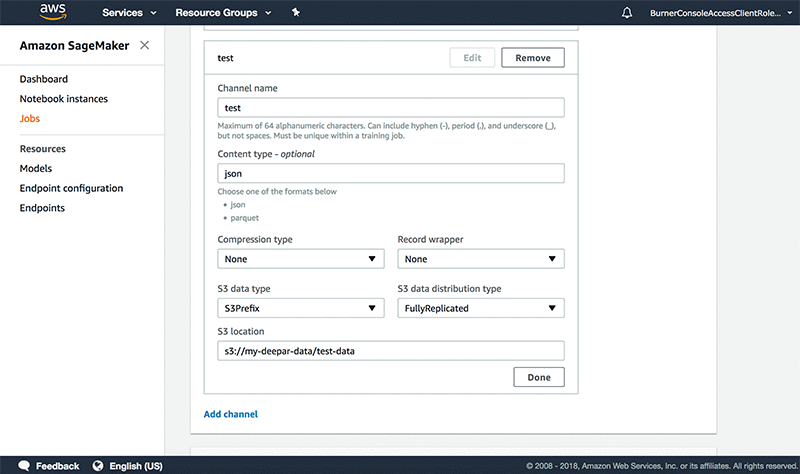Click the parquet format hint
This screenshot has width=800, height=474.
[244, 218]
